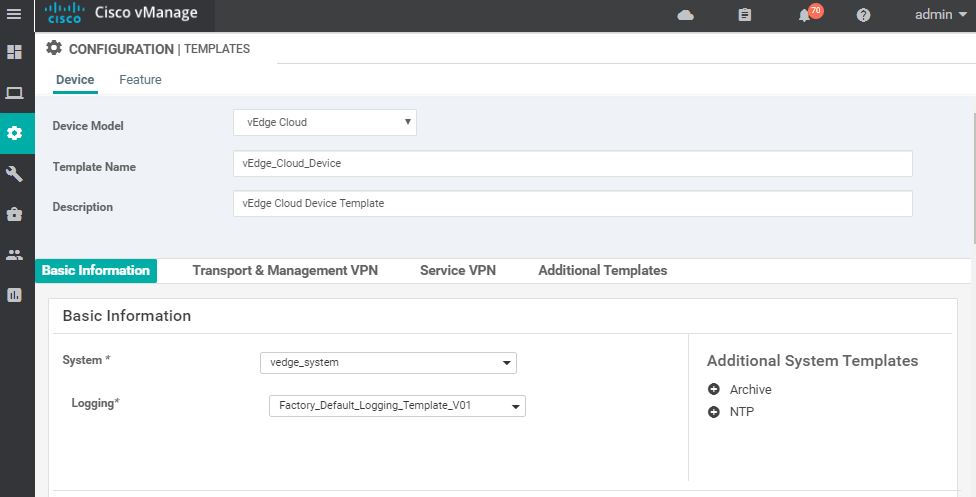Viewport: 976px width, 497px height.
Task: Click the Cisco vManage logo
Action: (65, 13)
